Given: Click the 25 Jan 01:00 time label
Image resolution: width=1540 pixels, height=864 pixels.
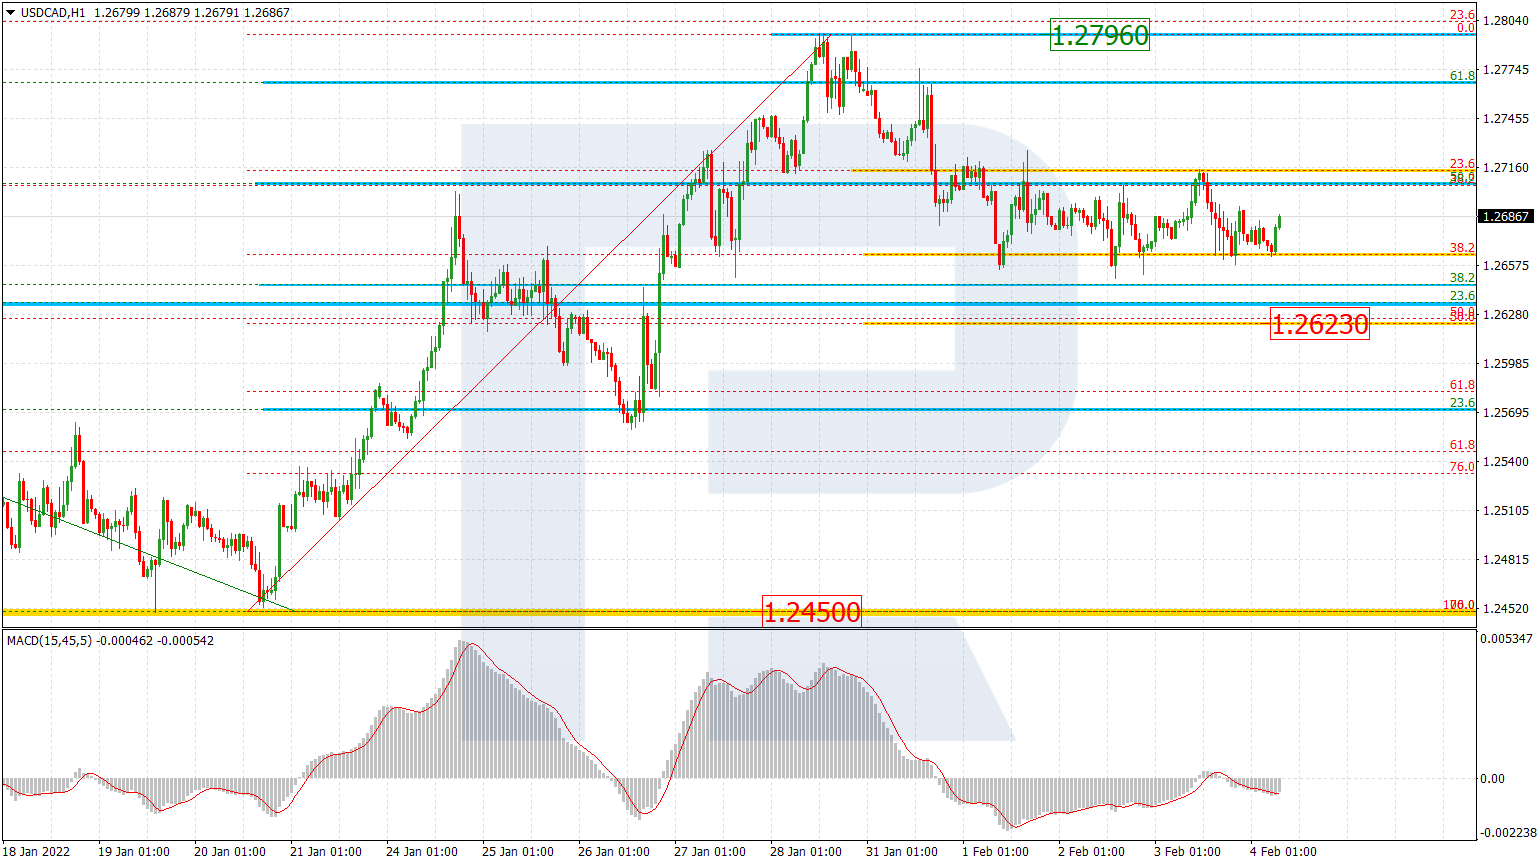Looking at the screenshot, I should click(x=518, y=852).
